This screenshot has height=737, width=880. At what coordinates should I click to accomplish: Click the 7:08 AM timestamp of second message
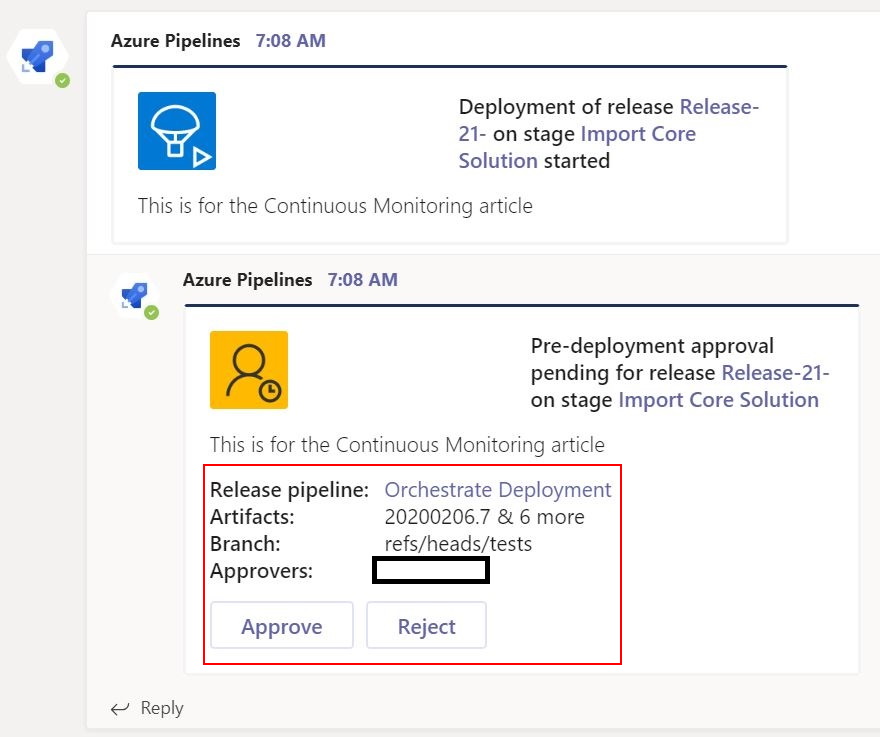point(363,280)
